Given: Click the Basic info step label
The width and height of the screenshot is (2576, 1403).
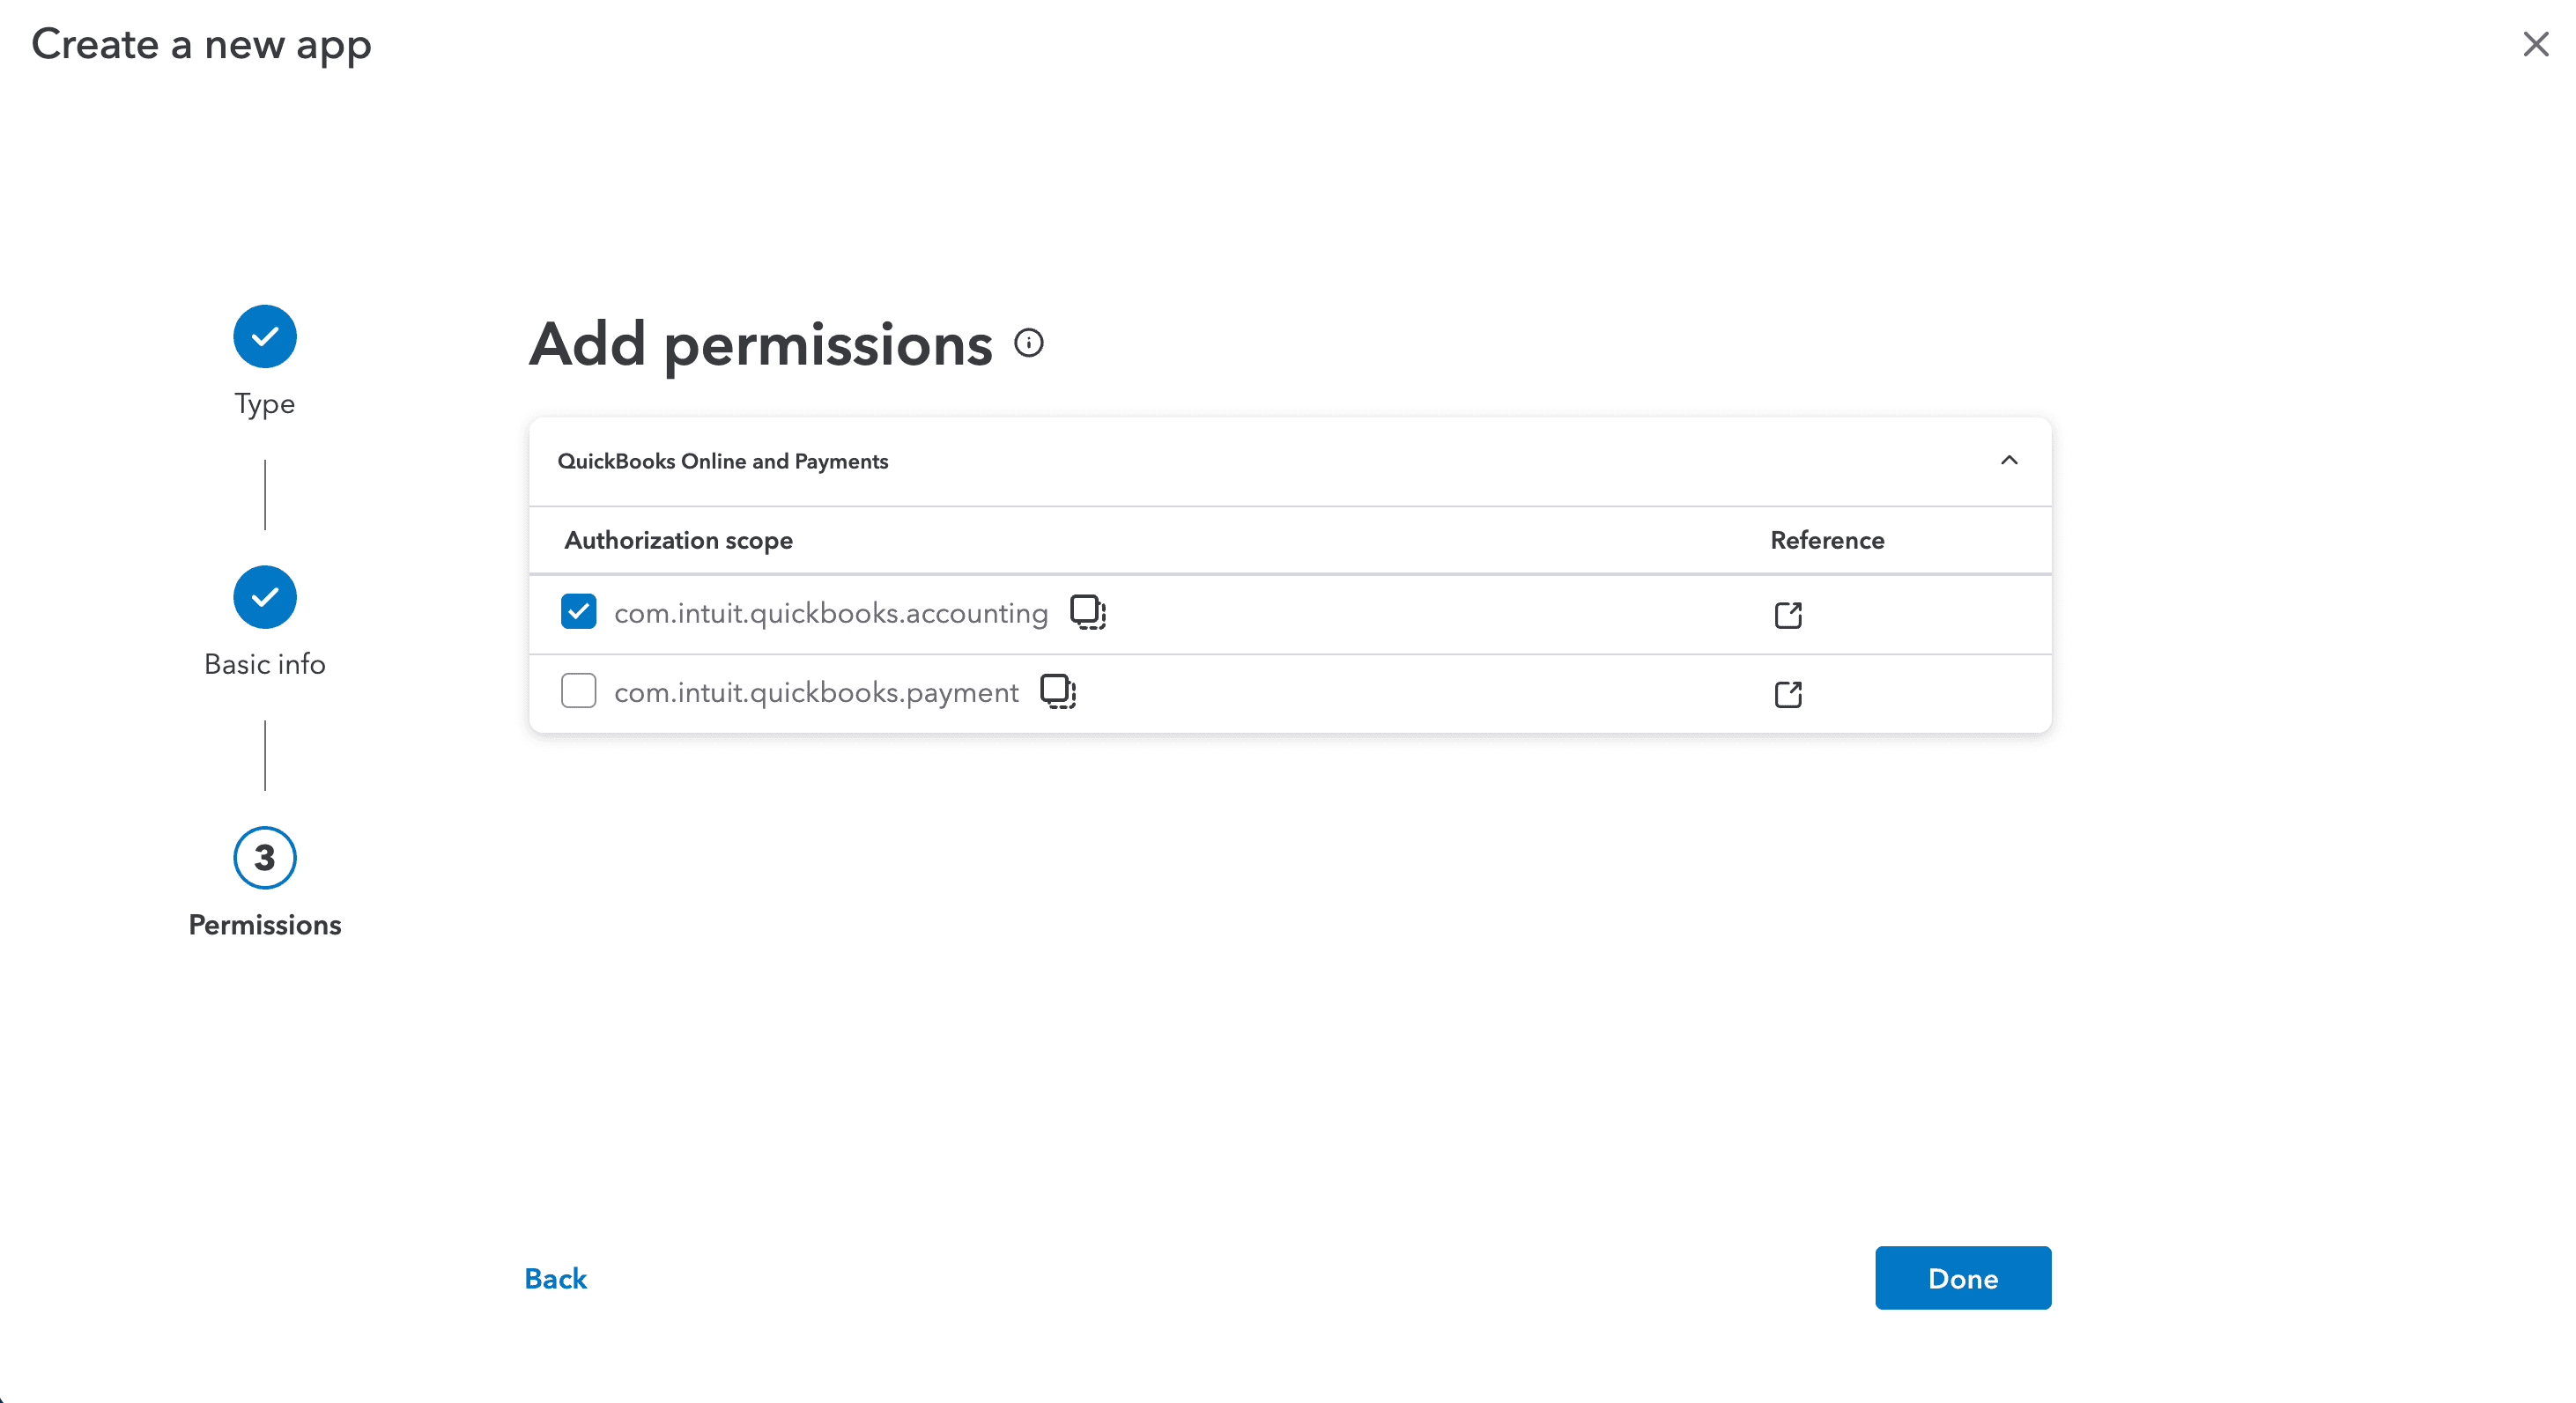Looking at the screenshot, I should (x=264, y=664).
